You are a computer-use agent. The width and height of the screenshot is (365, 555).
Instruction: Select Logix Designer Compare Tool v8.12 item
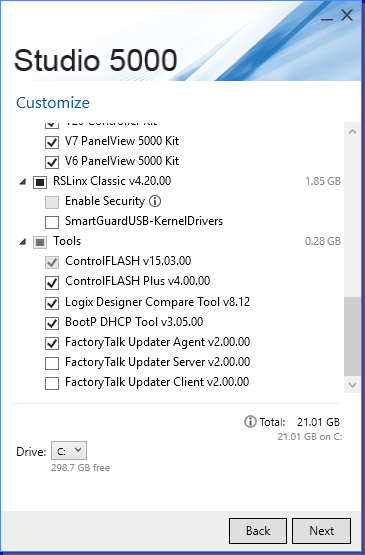(158, 302)
